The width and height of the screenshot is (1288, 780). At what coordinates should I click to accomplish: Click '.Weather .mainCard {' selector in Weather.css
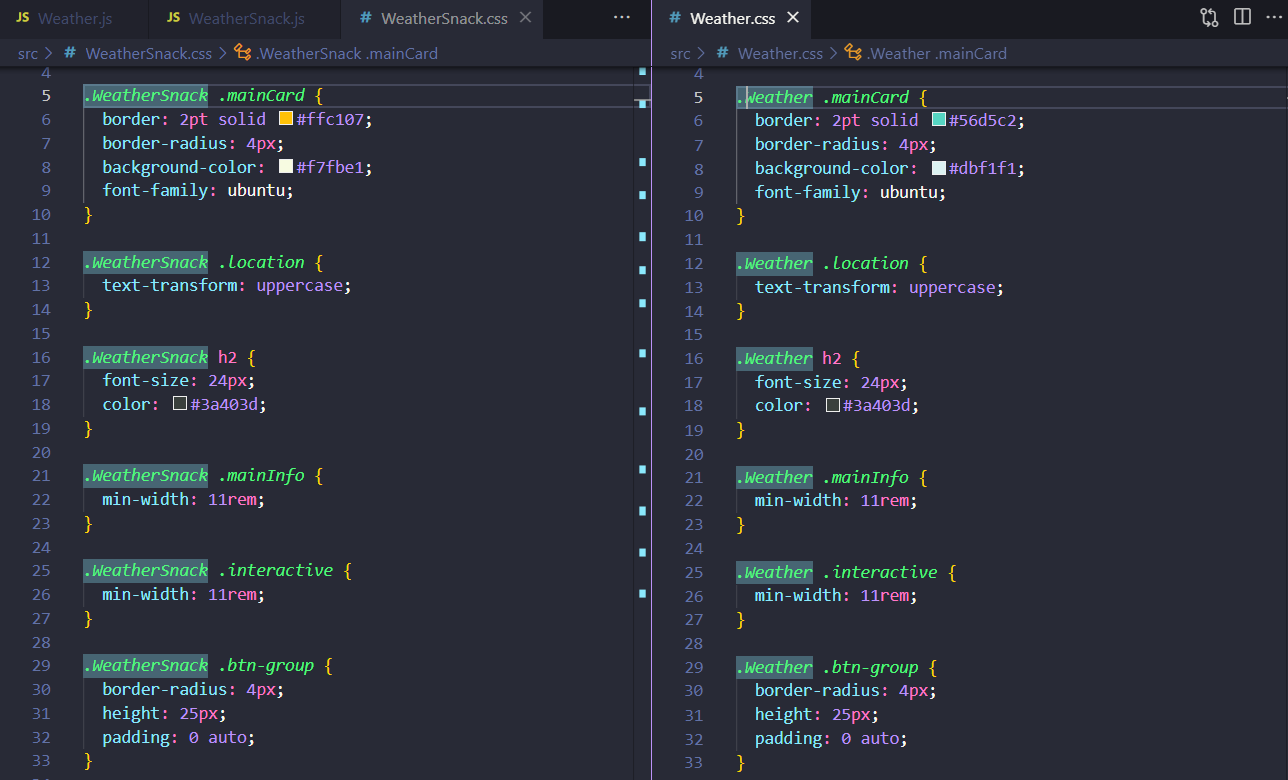click(x=833, y=97)
